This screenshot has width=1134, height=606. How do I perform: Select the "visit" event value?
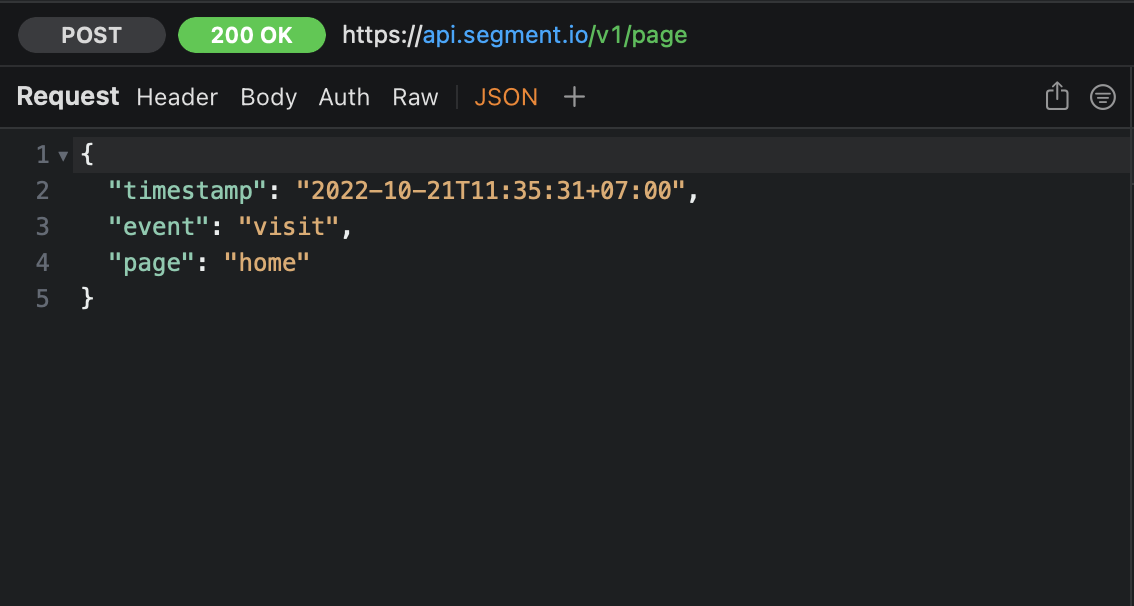pyautogui.click(x=290, y=226)
